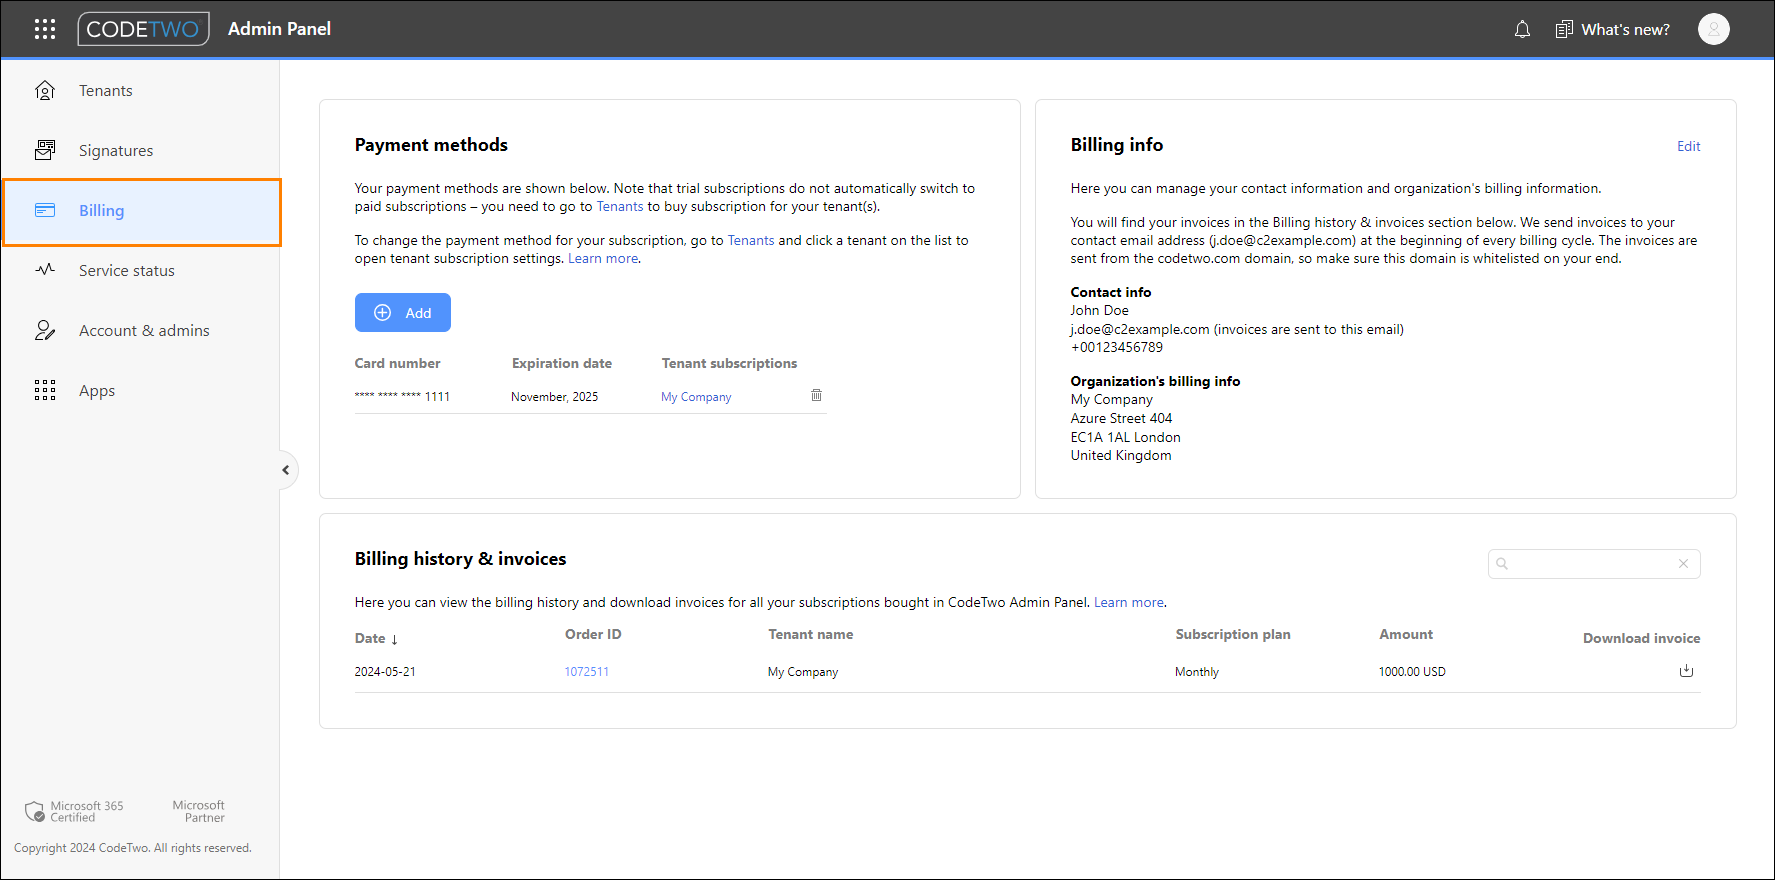
Task: Click the Subscription plan column header
Action: (x=1233, y=634)
